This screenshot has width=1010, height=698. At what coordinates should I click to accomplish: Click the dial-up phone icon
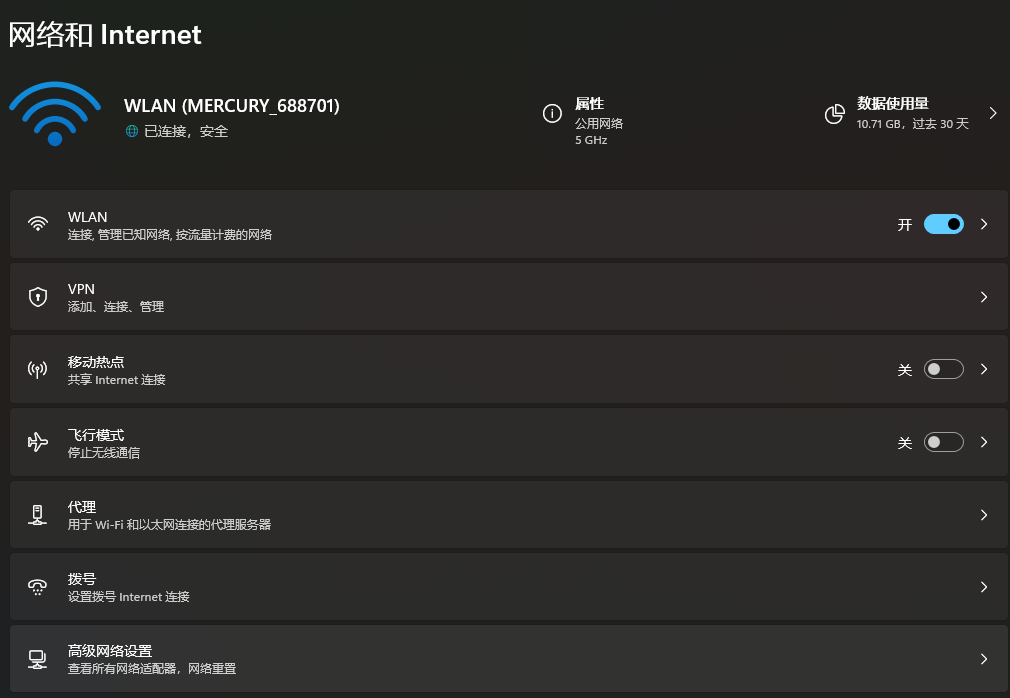click(x=38, y=587)
